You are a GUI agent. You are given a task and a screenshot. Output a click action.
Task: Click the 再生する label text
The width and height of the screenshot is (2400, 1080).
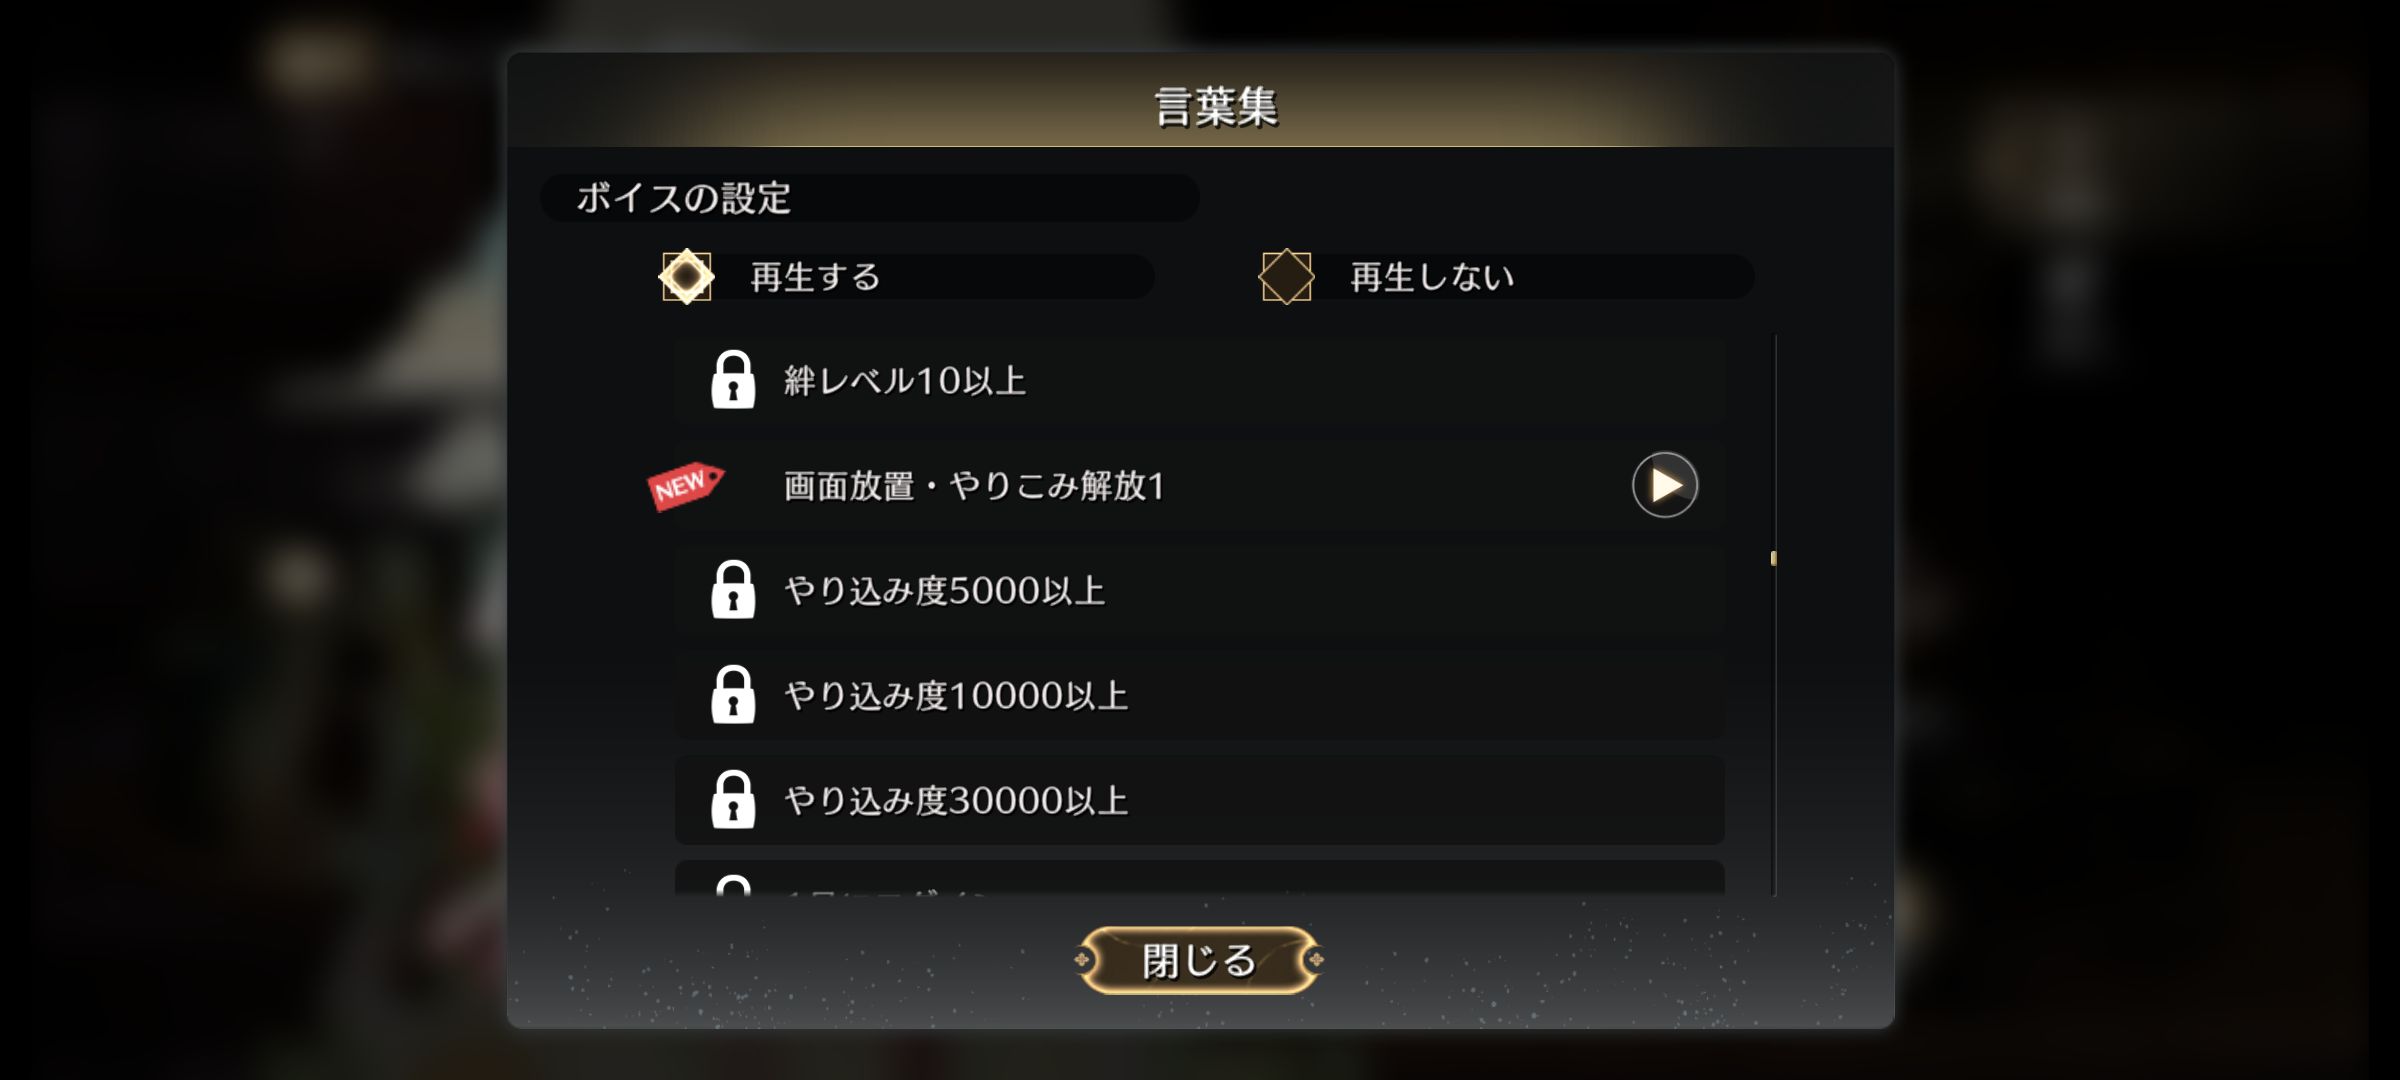pos(815,277)
